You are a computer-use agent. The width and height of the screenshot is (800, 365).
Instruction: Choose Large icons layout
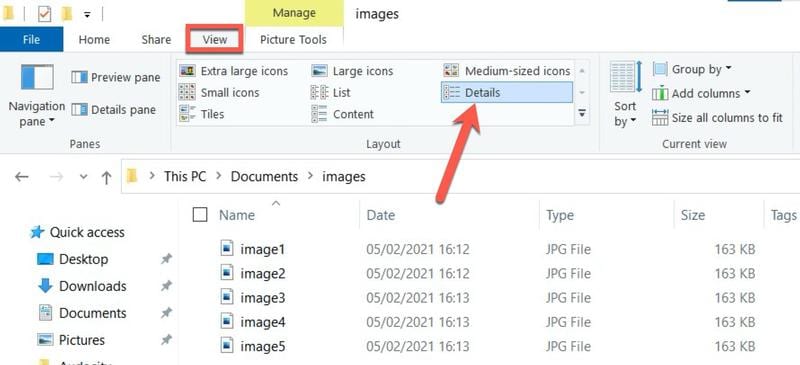(352, 71)
